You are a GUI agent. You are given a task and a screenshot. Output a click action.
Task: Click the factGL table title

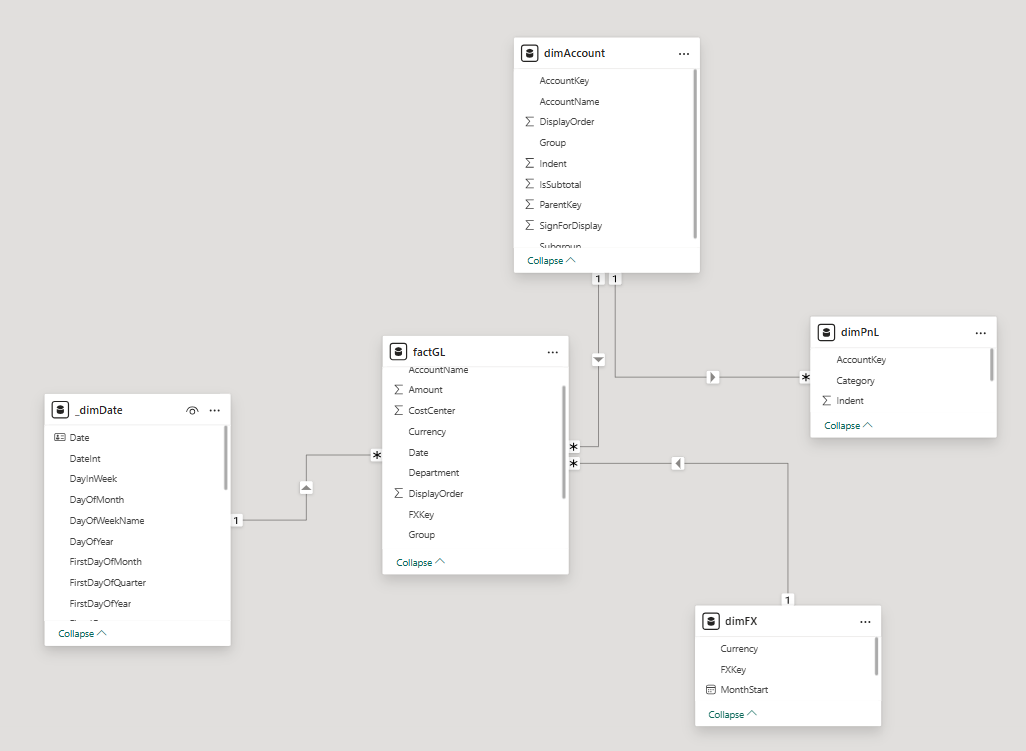pos(429,352)
